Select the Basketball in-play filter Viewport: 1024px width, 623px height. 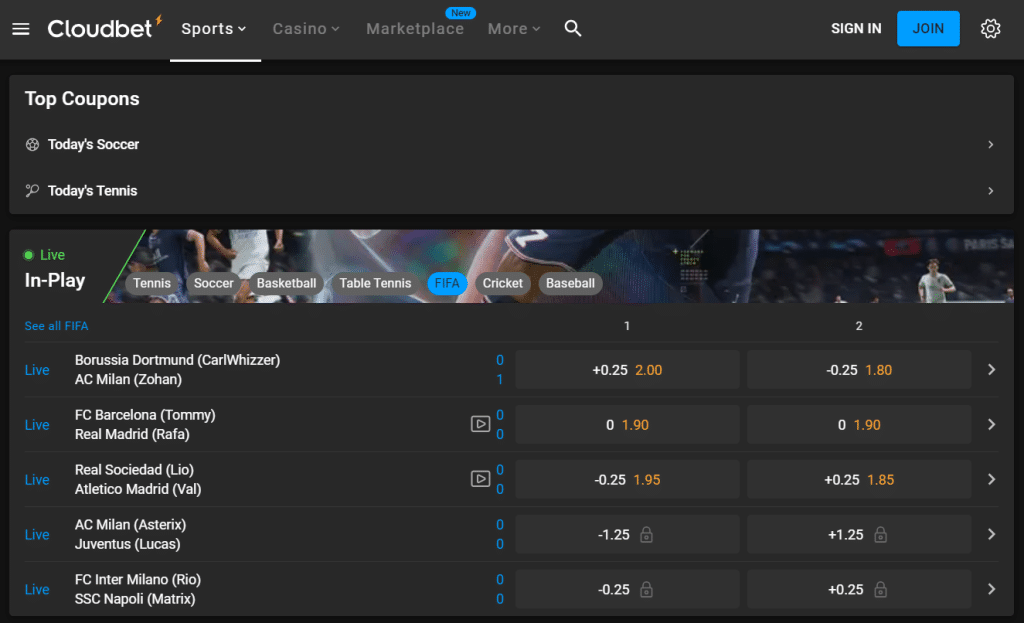[x=286, y=283]
